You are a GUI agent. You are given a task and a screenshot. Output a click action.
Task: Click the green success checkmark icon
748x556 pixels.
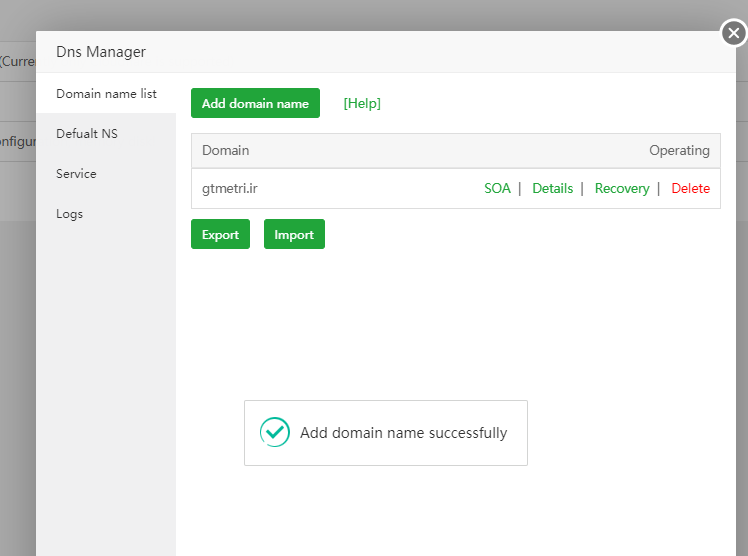coord(274,432)
